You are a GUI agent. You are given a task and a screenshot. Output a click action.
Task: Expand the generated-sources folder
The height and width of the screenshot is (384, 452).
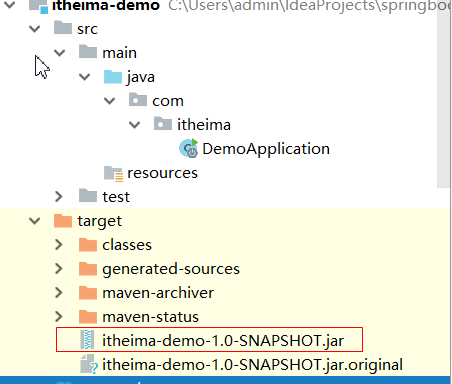[x=59, y=269]
